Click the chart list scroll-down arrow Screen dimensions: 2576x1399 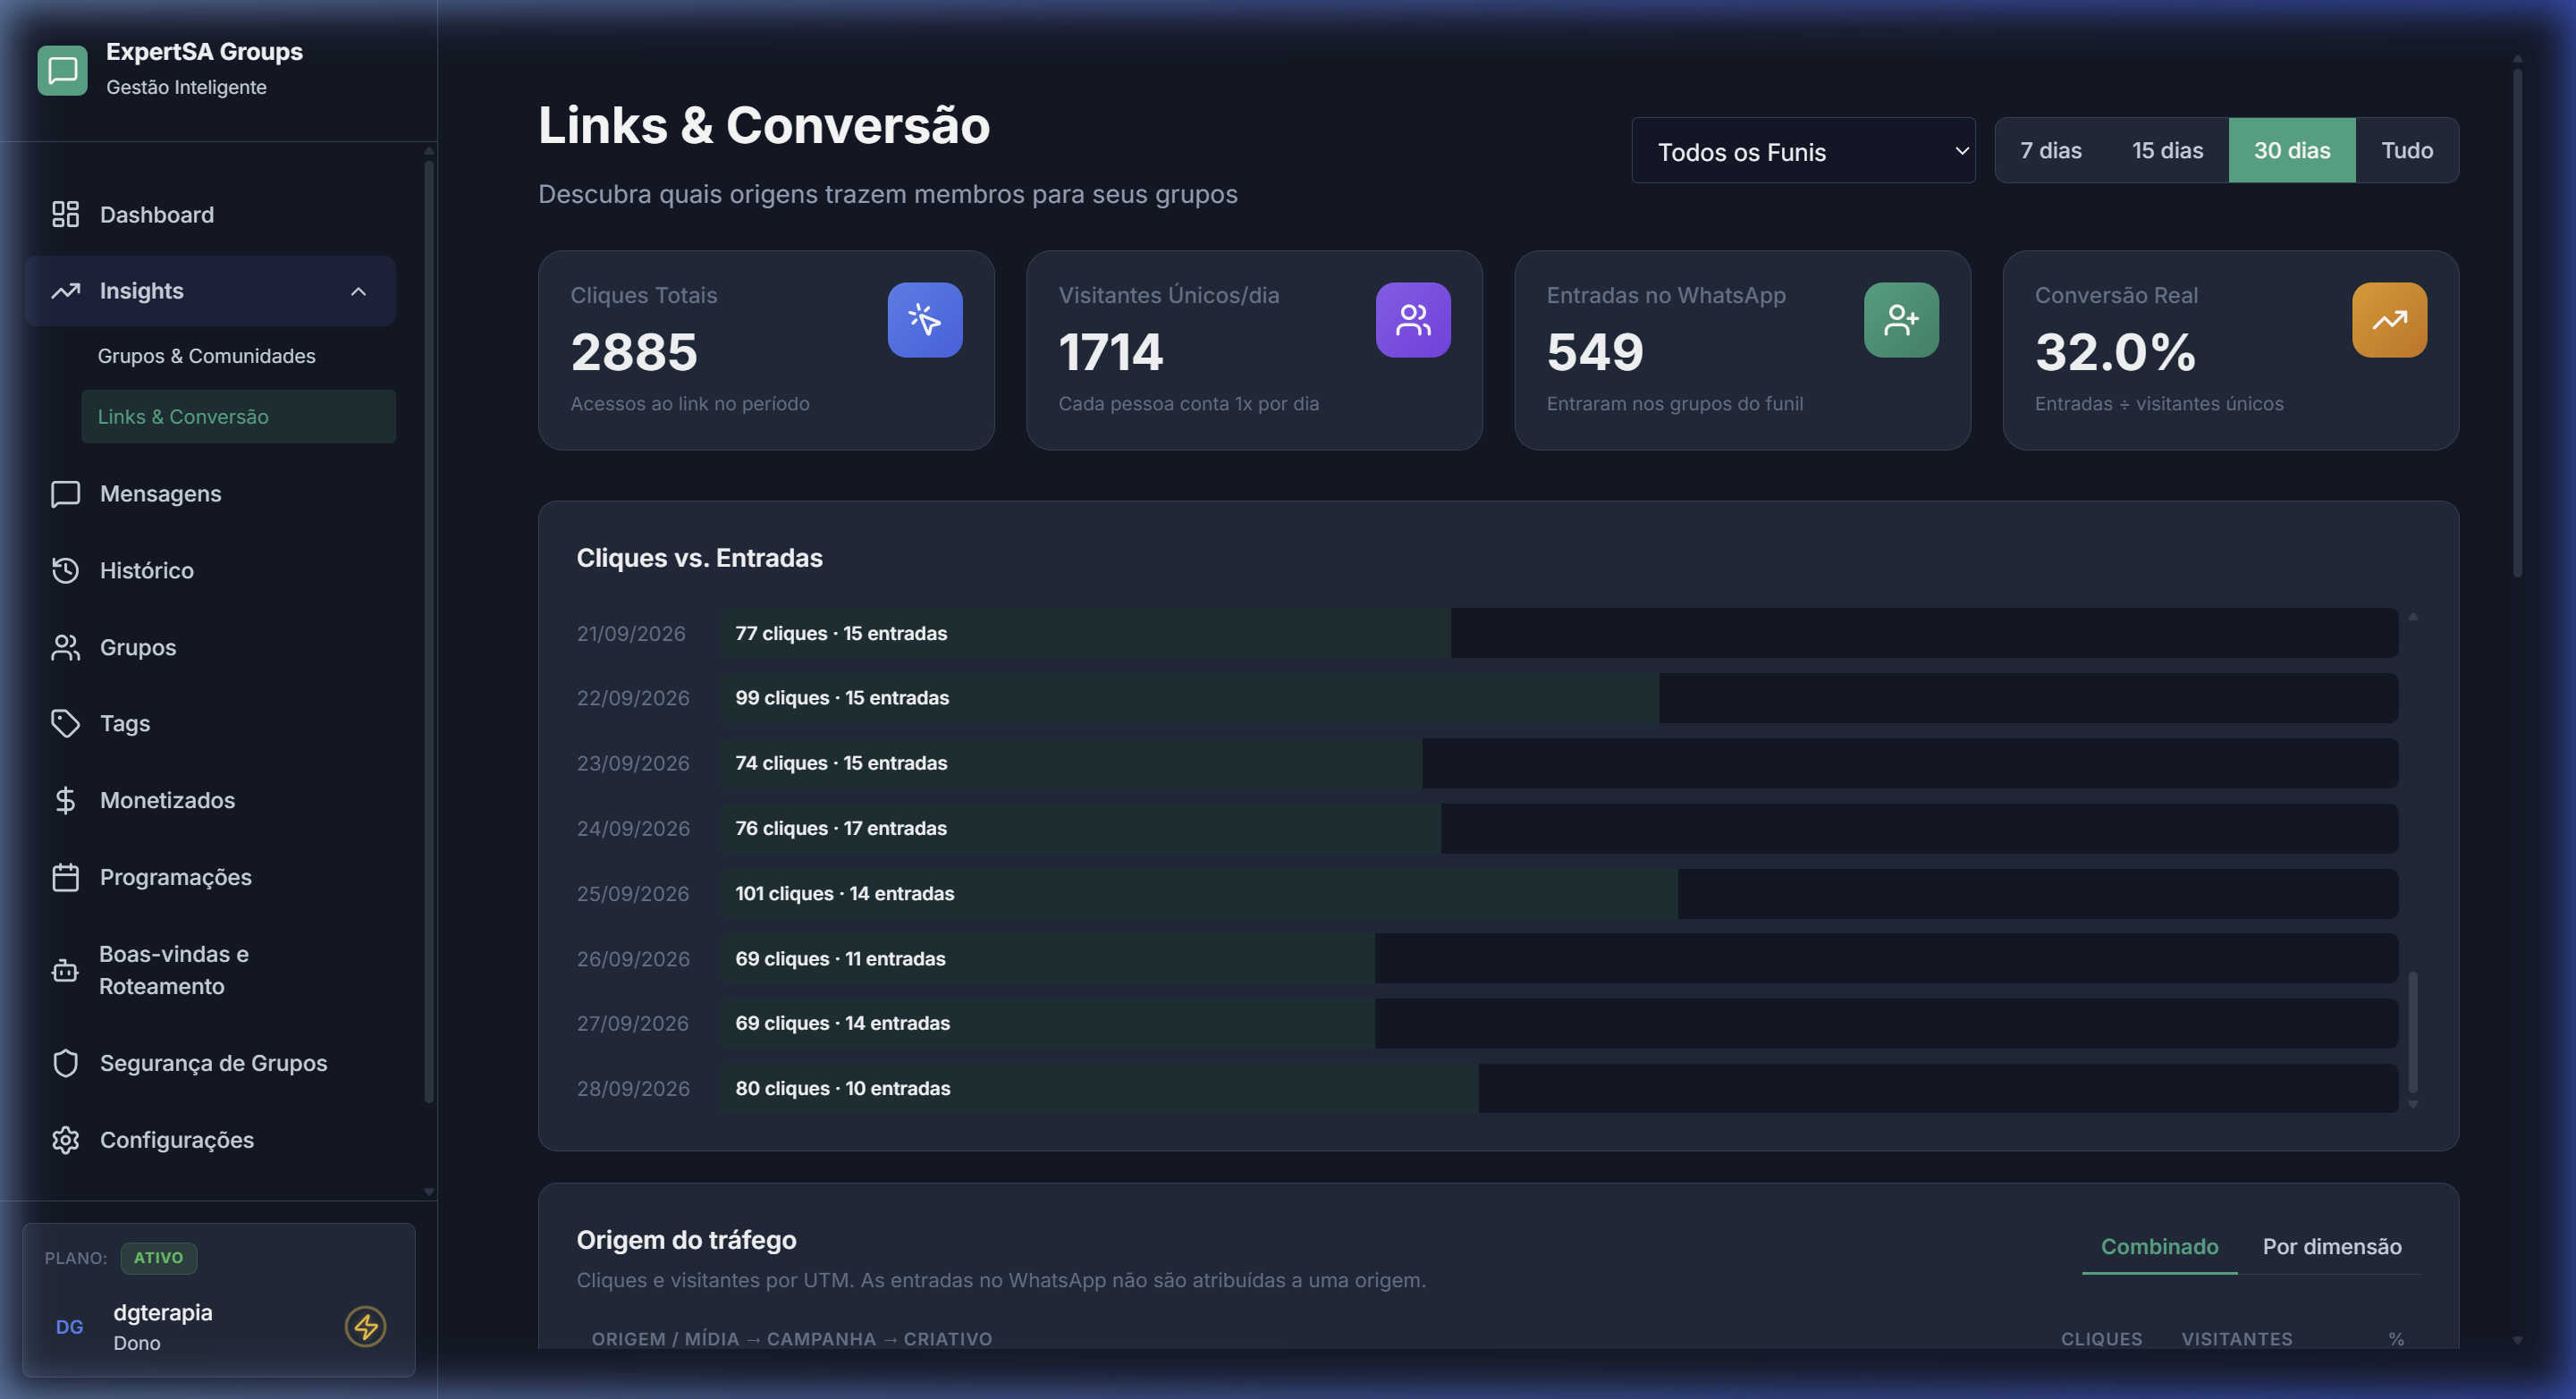(2413, 1105)
